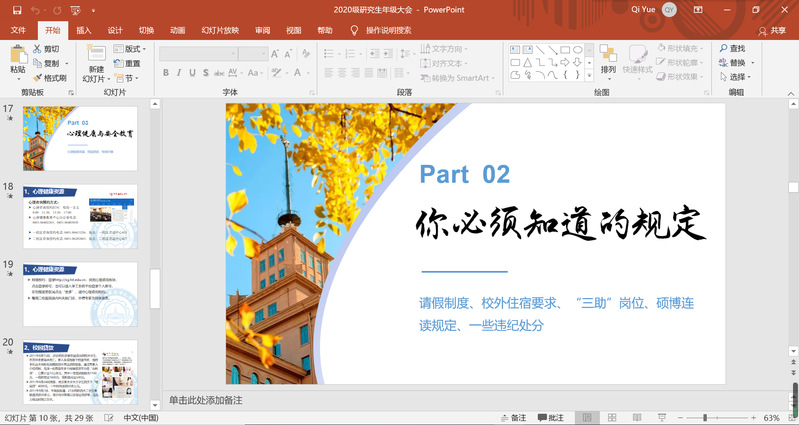Open the 版式 (Layout) dropdown

point(128,48)
